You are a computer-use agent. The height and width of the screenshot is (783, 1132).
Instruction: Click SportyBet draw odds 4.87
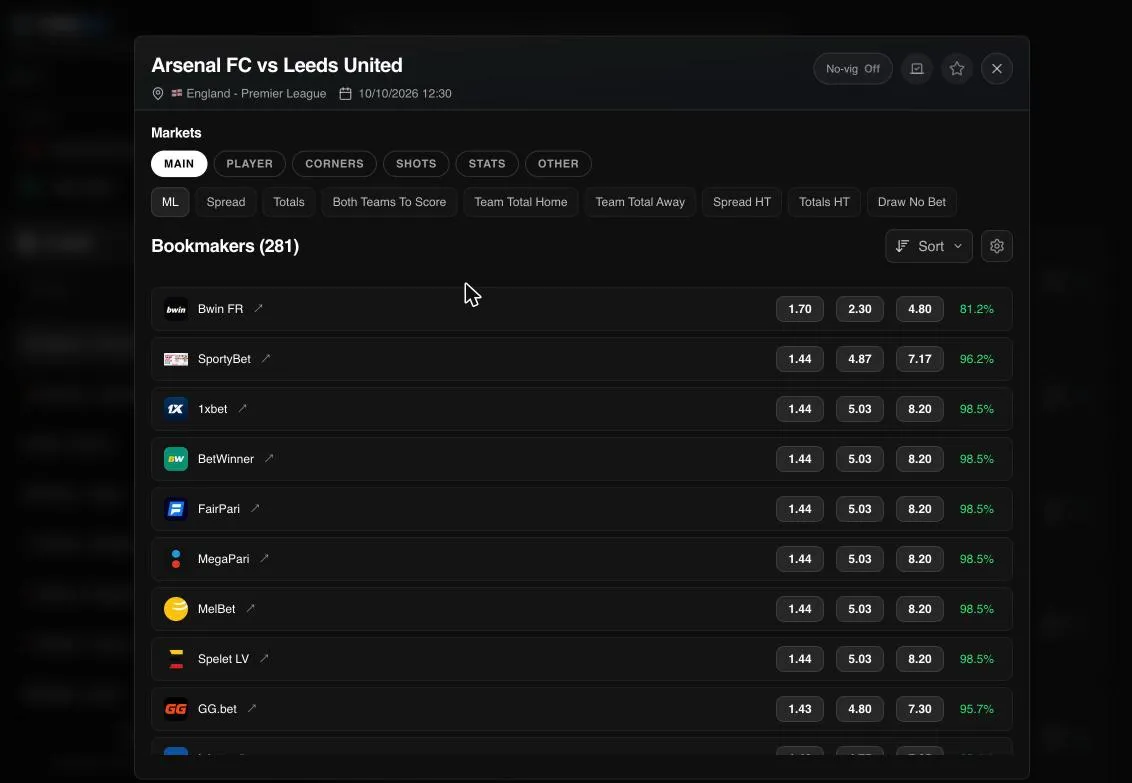860,359
